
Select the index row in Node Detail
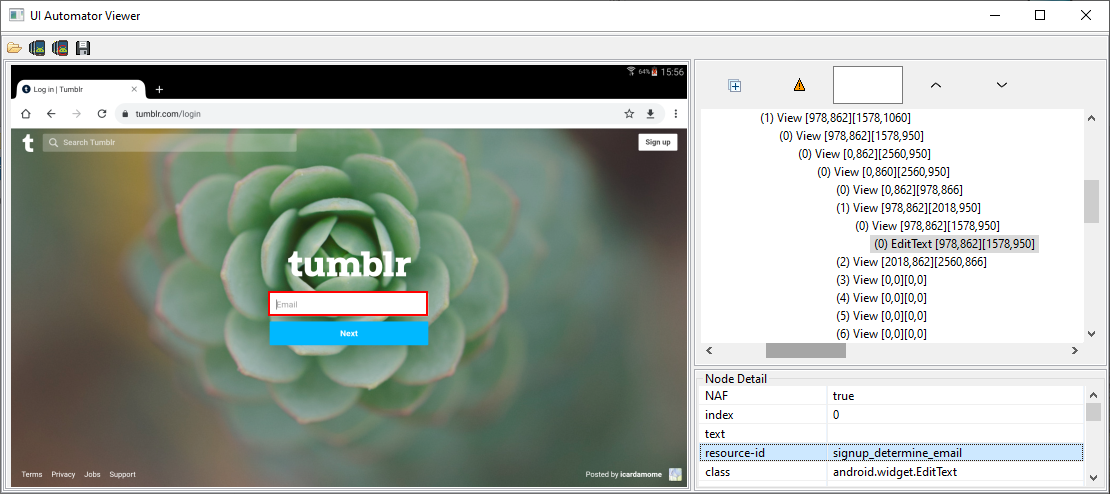pos(892,415)
